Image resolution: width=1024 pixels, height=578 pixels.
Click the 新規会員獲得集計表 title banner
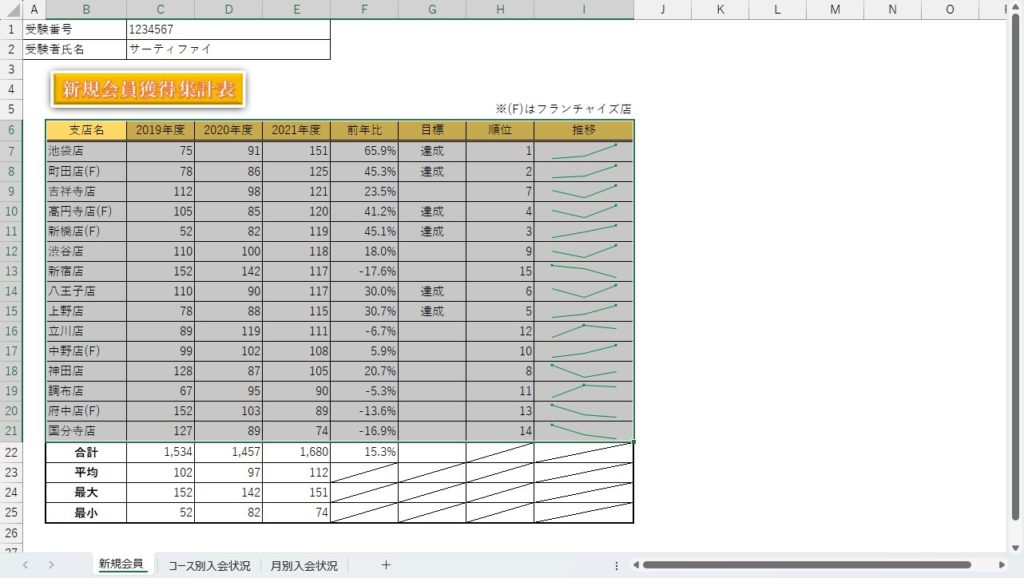(x=149, y=89)
